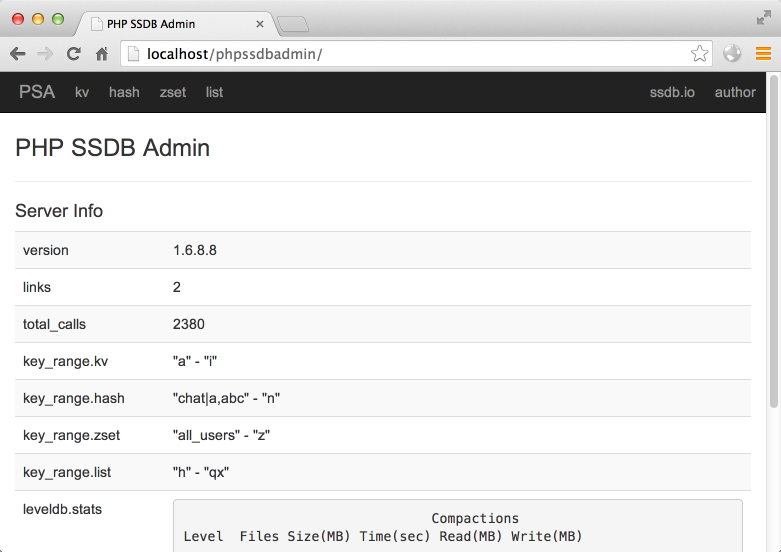Open the Chrome hamburger menu

(763, 53)
